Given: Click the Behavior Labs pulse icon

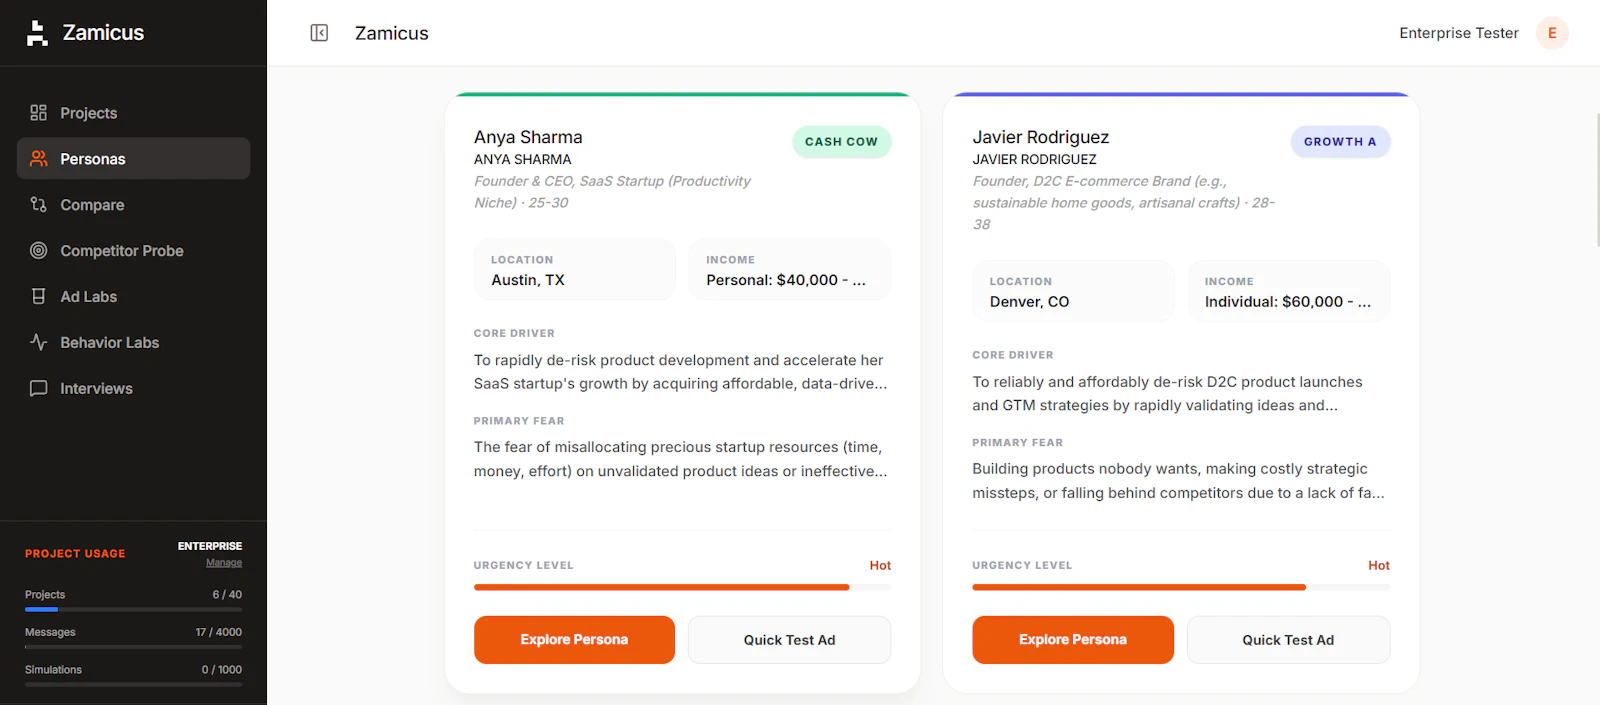Looking at the screenshot, I should point(39,343).
